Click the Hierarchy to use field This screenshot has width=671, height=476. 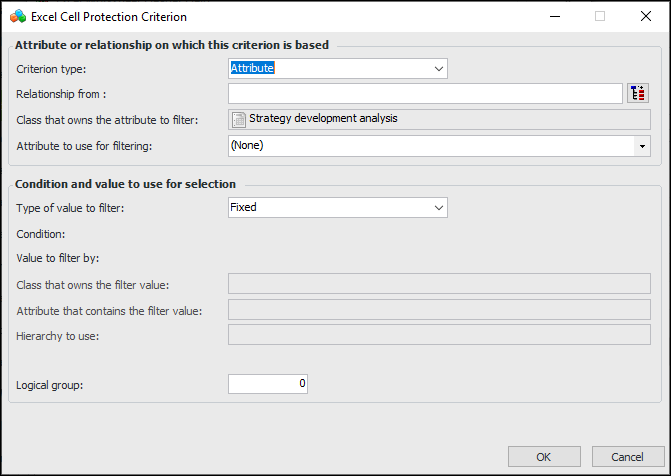[440, 335]
